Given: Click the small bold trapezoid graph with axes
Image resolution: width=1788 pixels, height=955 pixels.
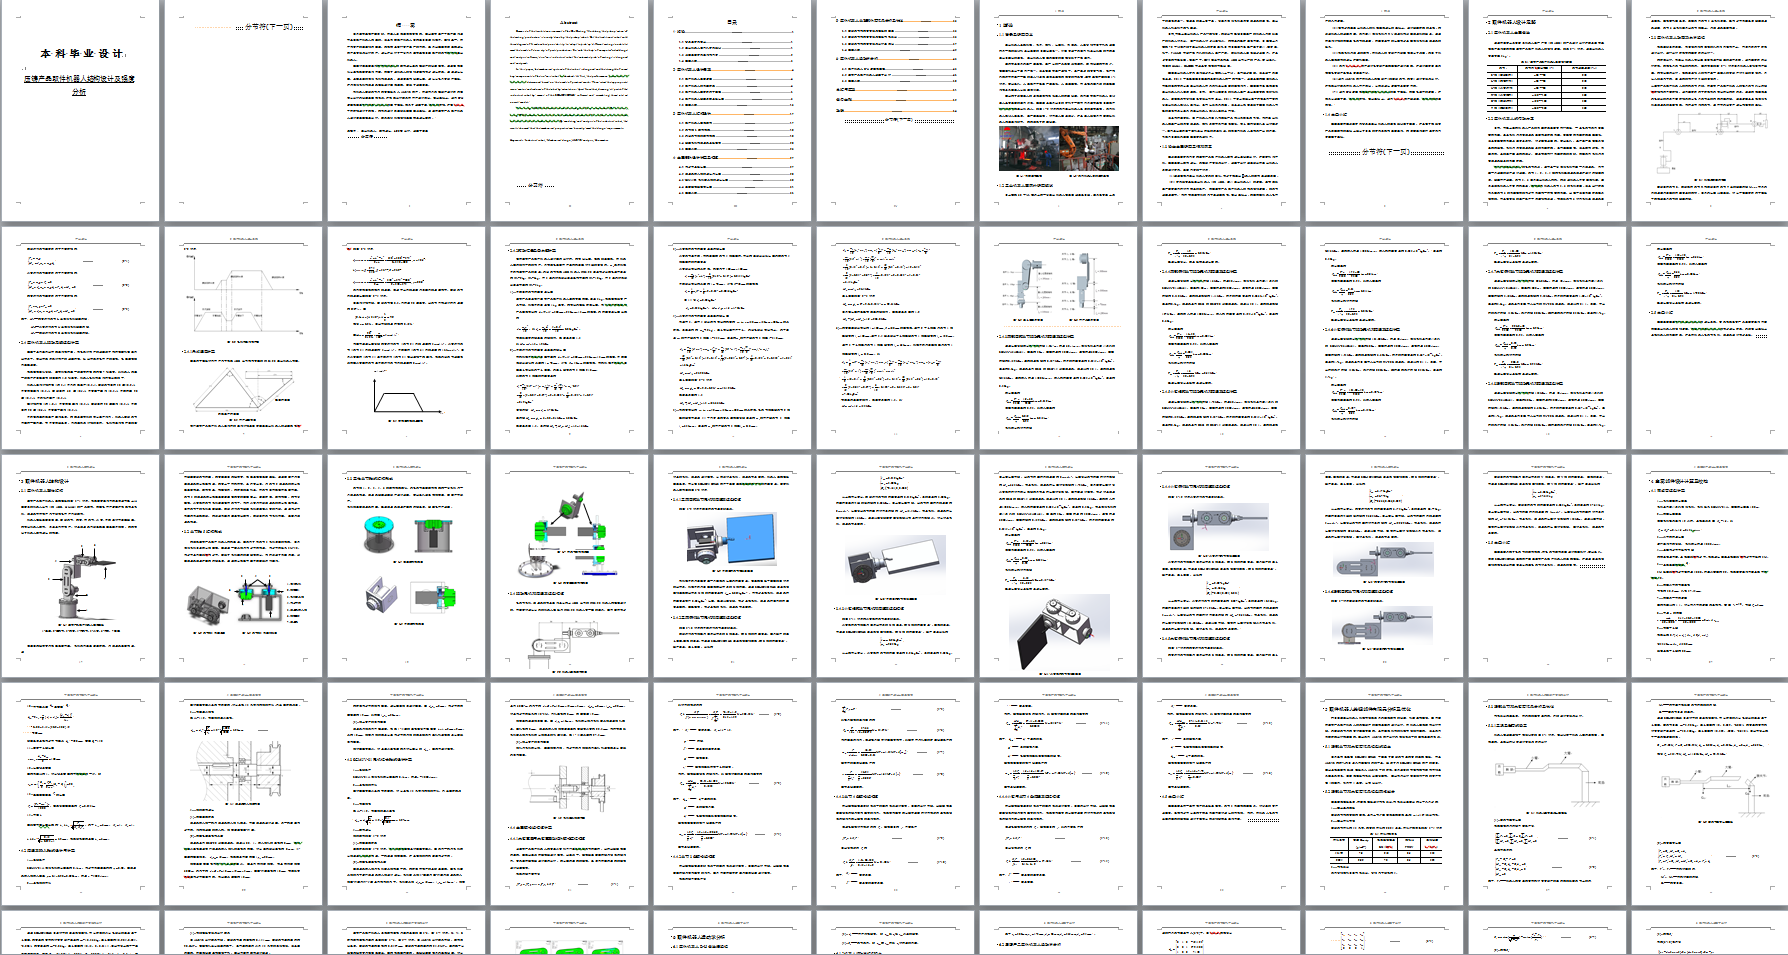Looking at the screenshot, I should coord(407,392).
